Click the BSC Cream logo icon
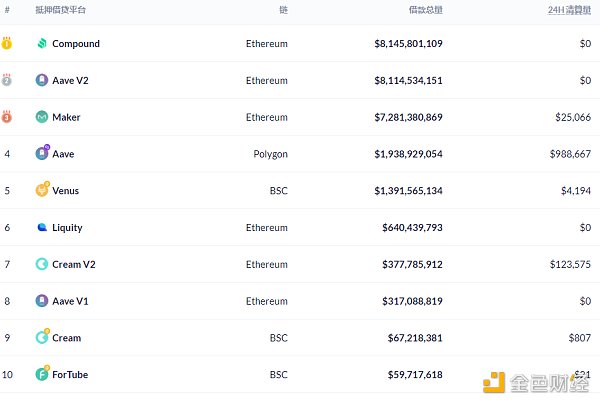 42,337
